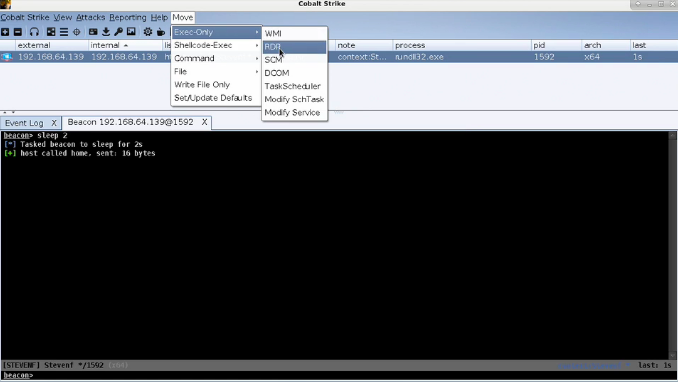Image resolution: width=678 pixels, height=382 pixels.
Task: Click the console vertical scrollbar
Action: (x=672, y=245)
